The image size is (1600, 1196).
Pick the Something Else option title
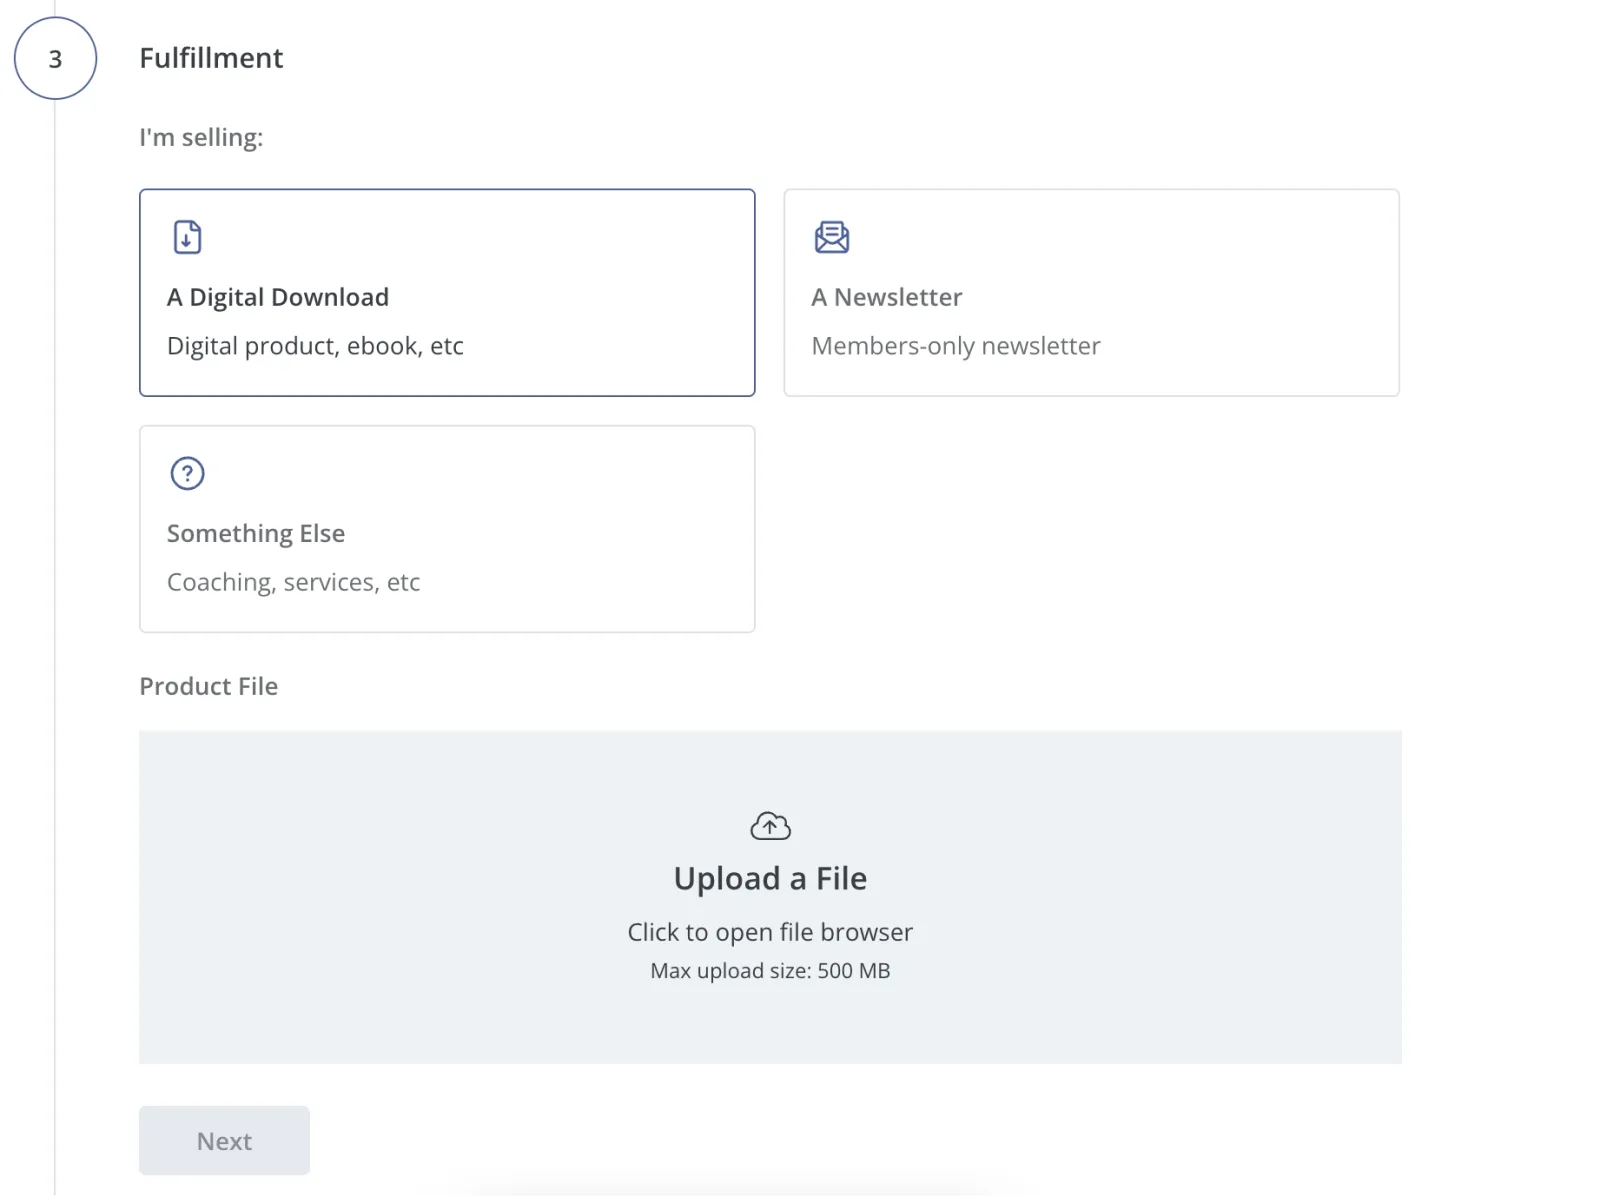[x=256, y=533]
